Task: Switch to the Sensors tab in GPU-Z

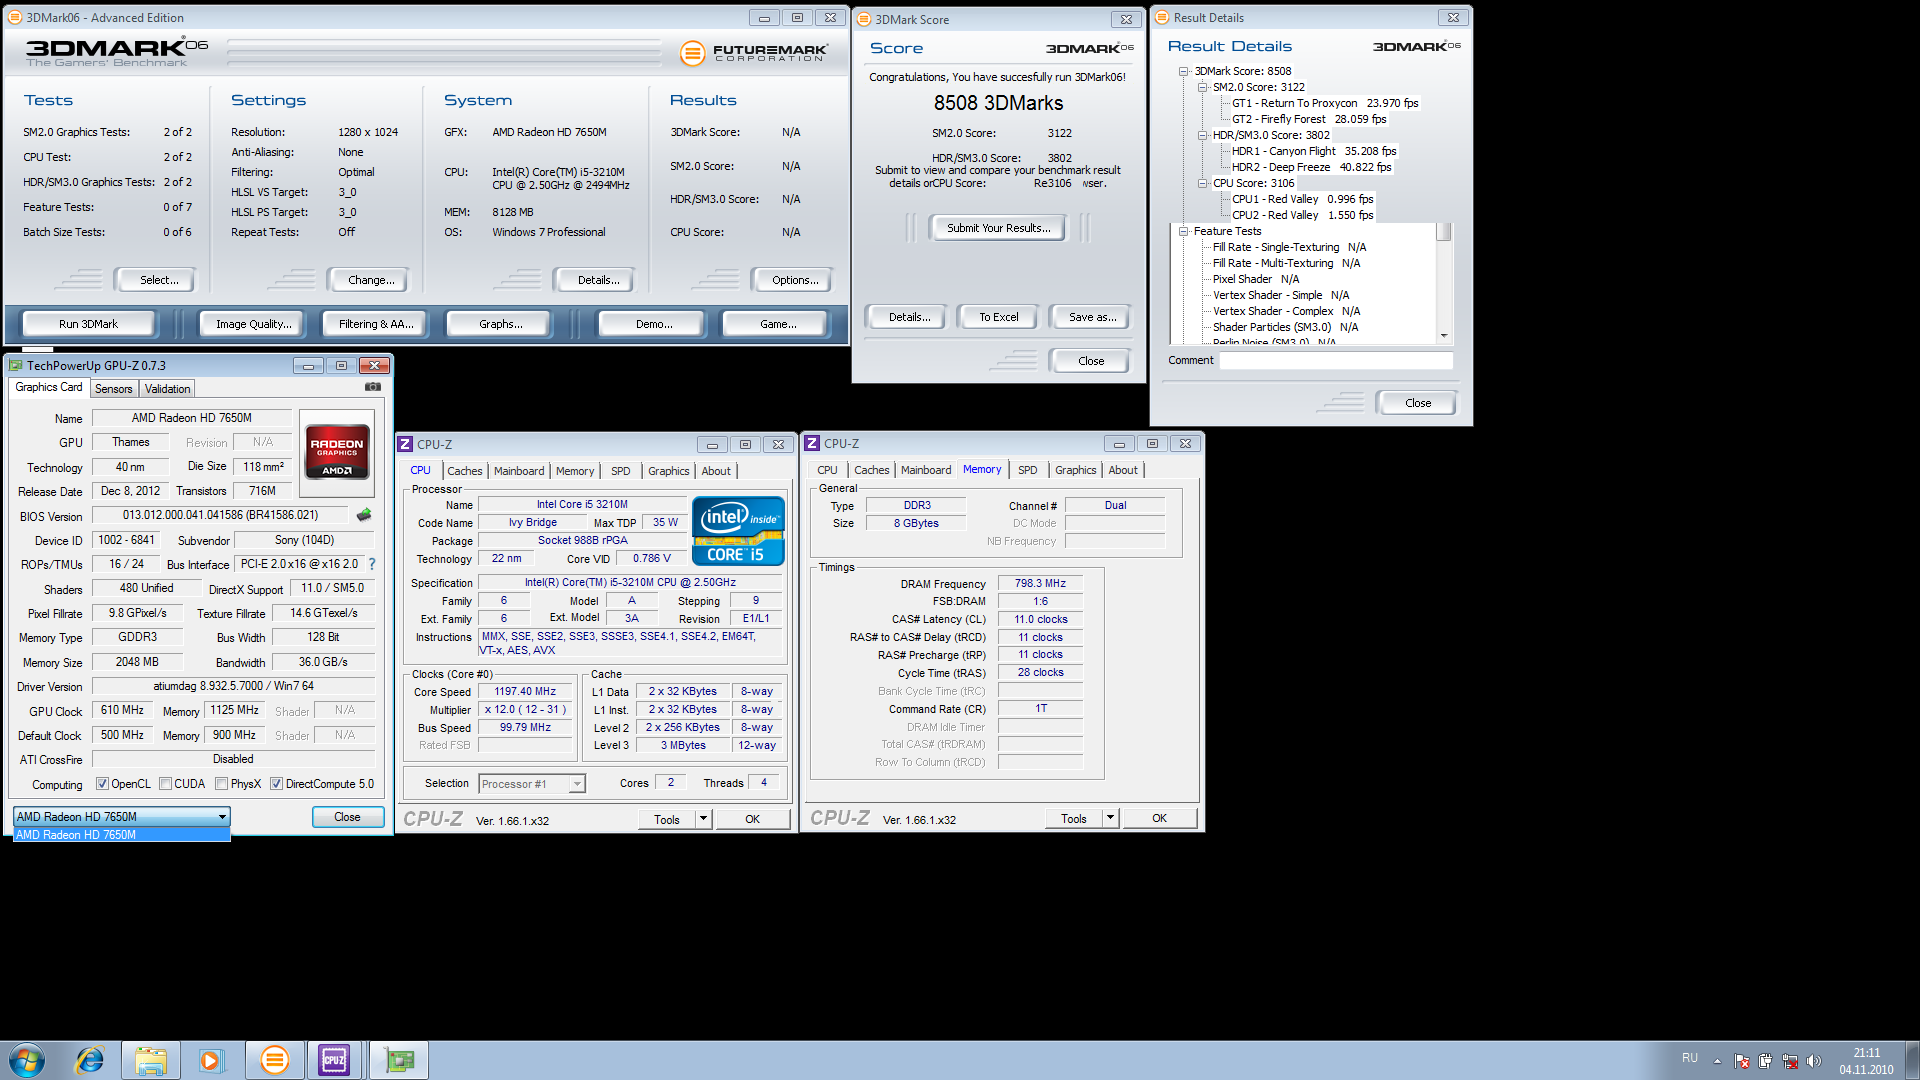Action: click(113, 389)
